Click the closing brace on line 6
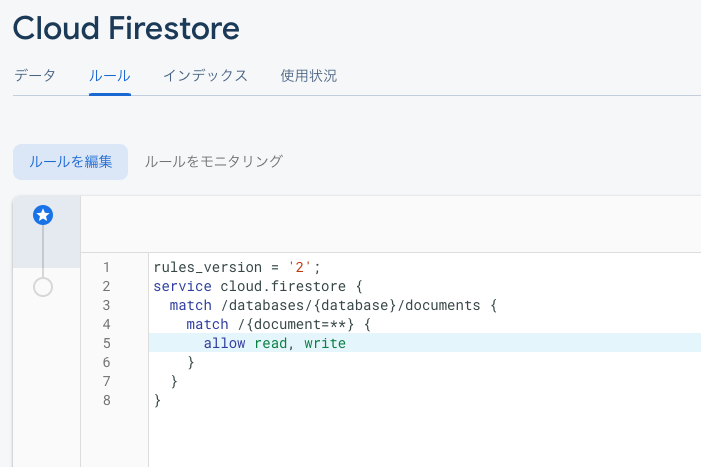Screen dimensions: 701x467 (x=191, y=362)
